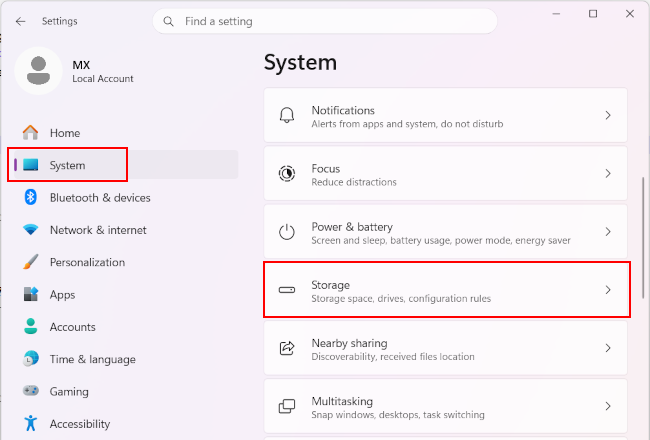Click the Storage drive icon

[287, 290]
